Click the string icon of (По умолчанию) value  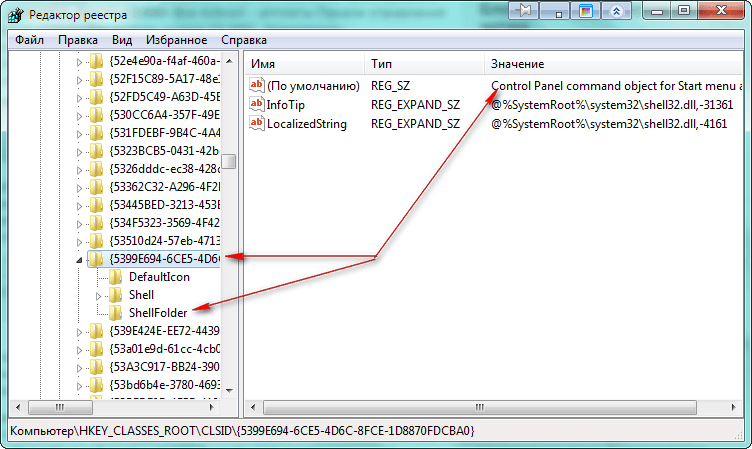[257, 85]
